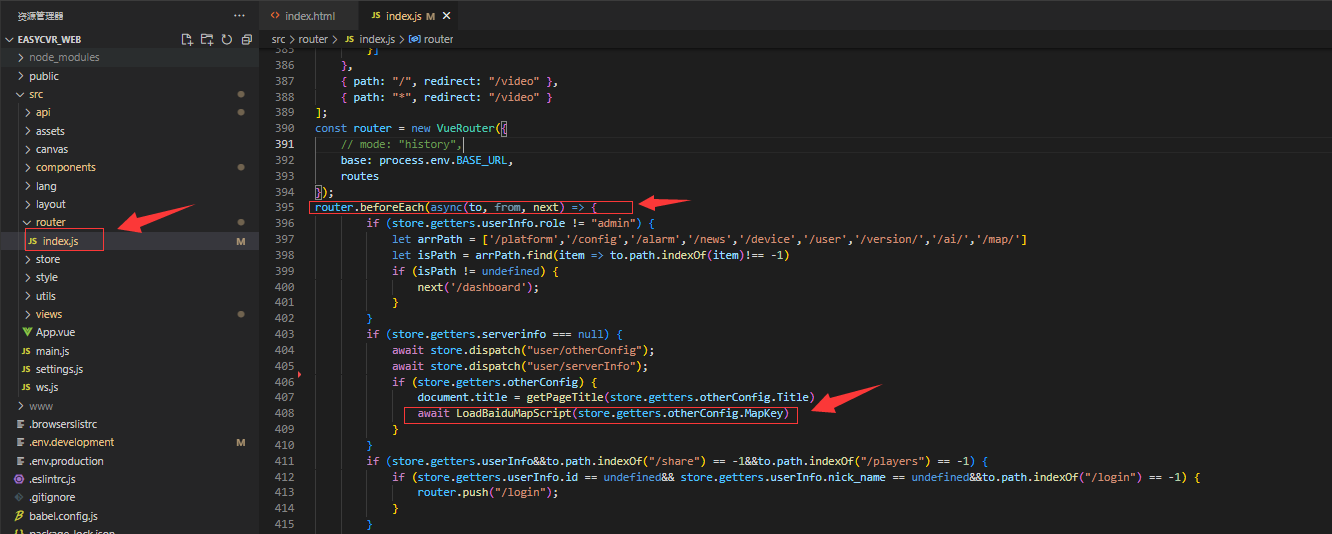Collapse the router folder
1332x534 pixels.
point(51,222)
